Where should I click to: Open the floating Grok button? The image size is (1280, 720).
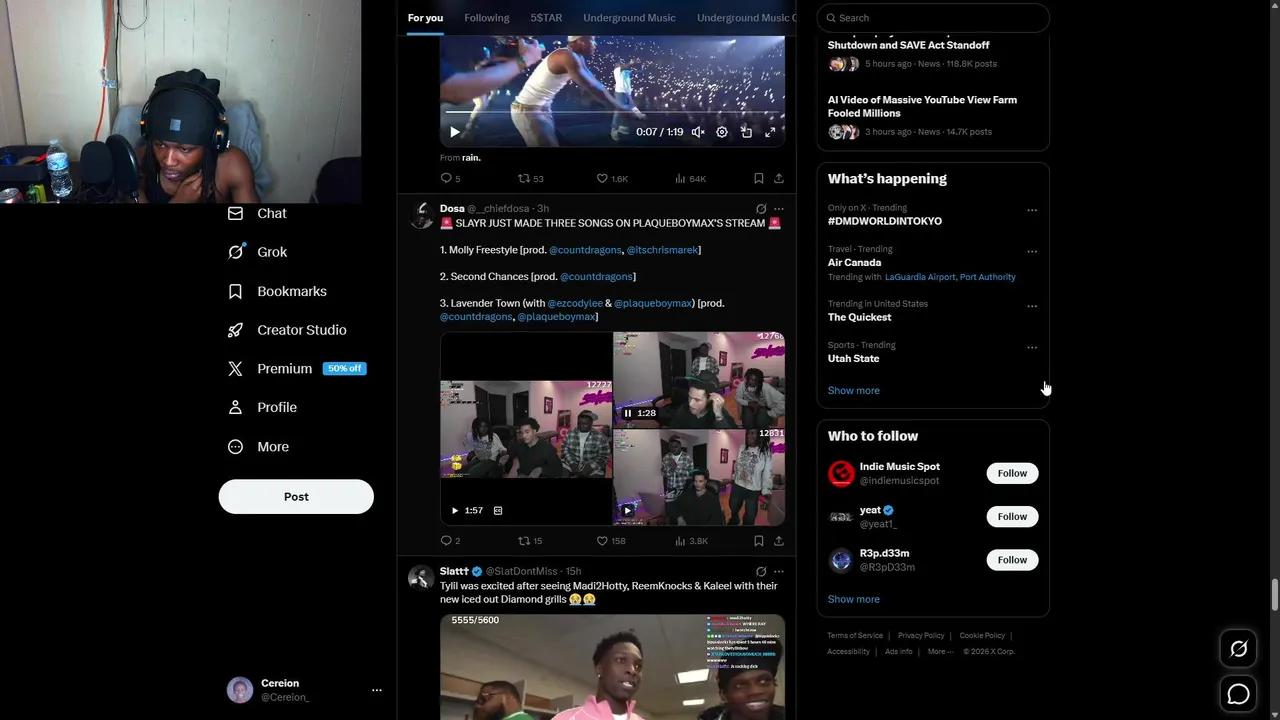pyautogui.click(x=1238, y=650)
